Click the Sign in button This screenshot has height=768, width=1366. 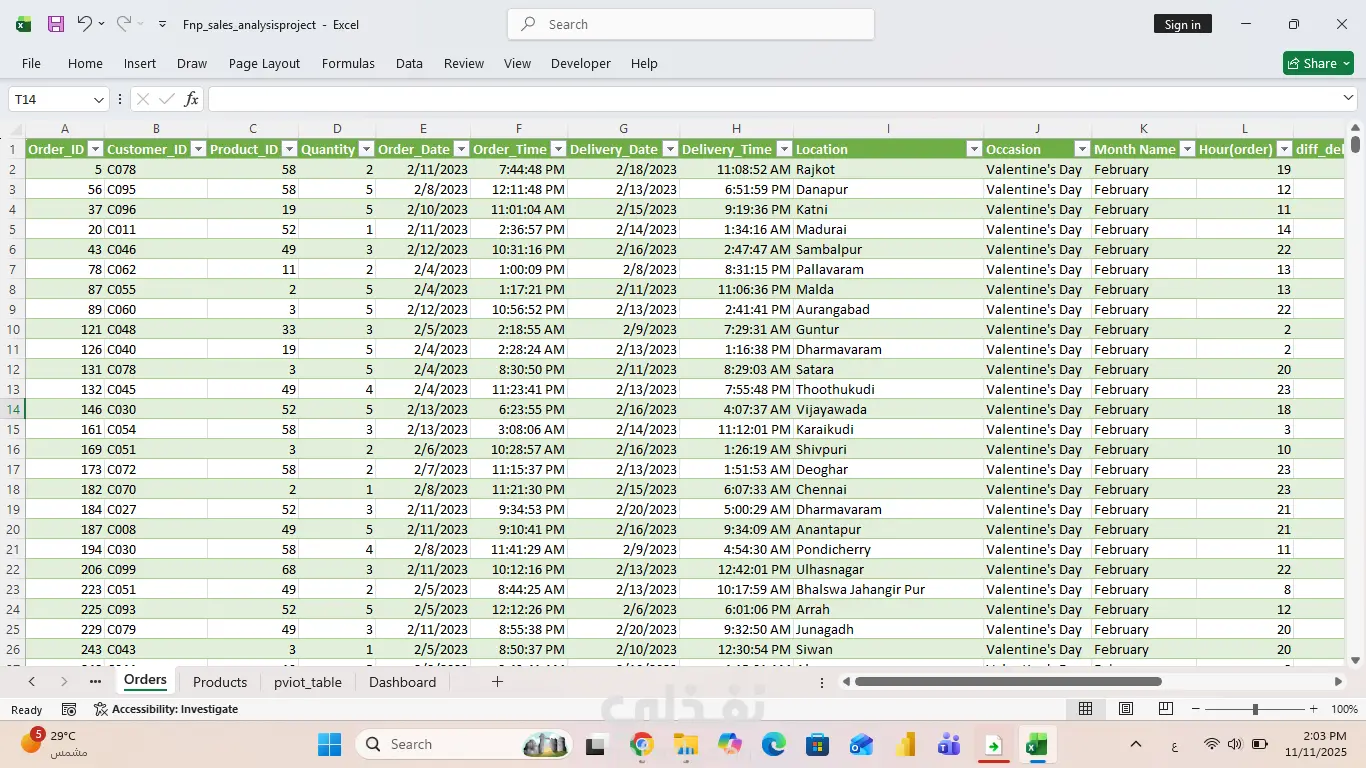(x=1182, y=25)
